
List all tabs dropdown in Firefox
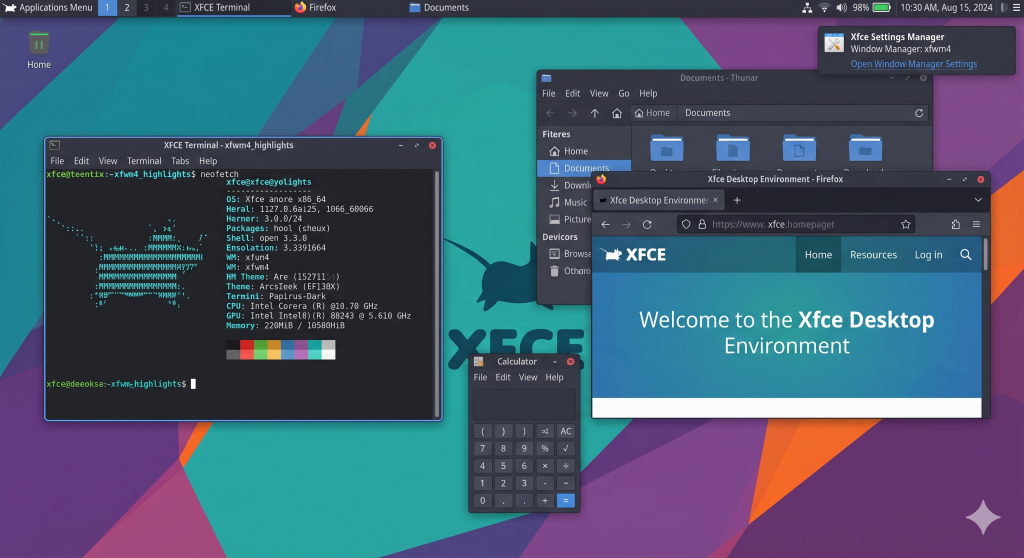point(978,200)
